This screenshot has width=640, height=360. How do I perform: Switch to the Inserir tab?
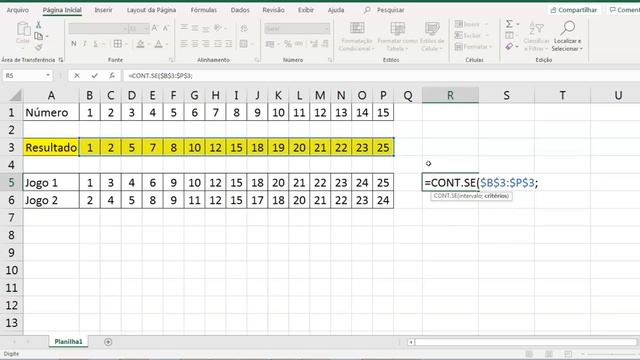click(103, 10)
